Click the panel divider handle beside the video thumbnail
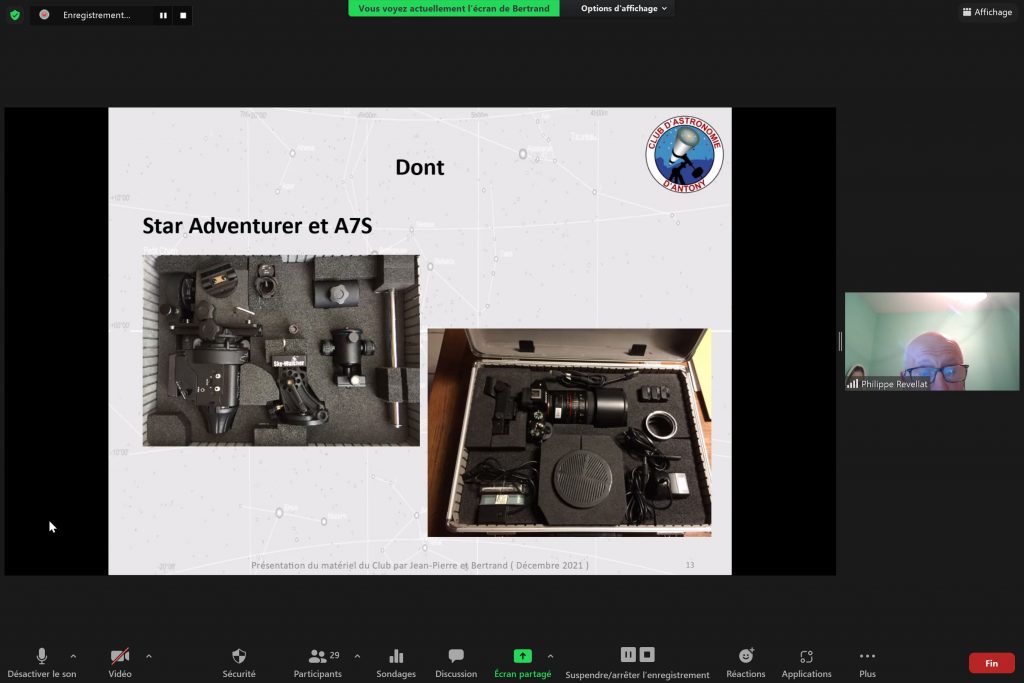Image resolution: width=1024 pixels, height=683 pixels. coord(840,341)
